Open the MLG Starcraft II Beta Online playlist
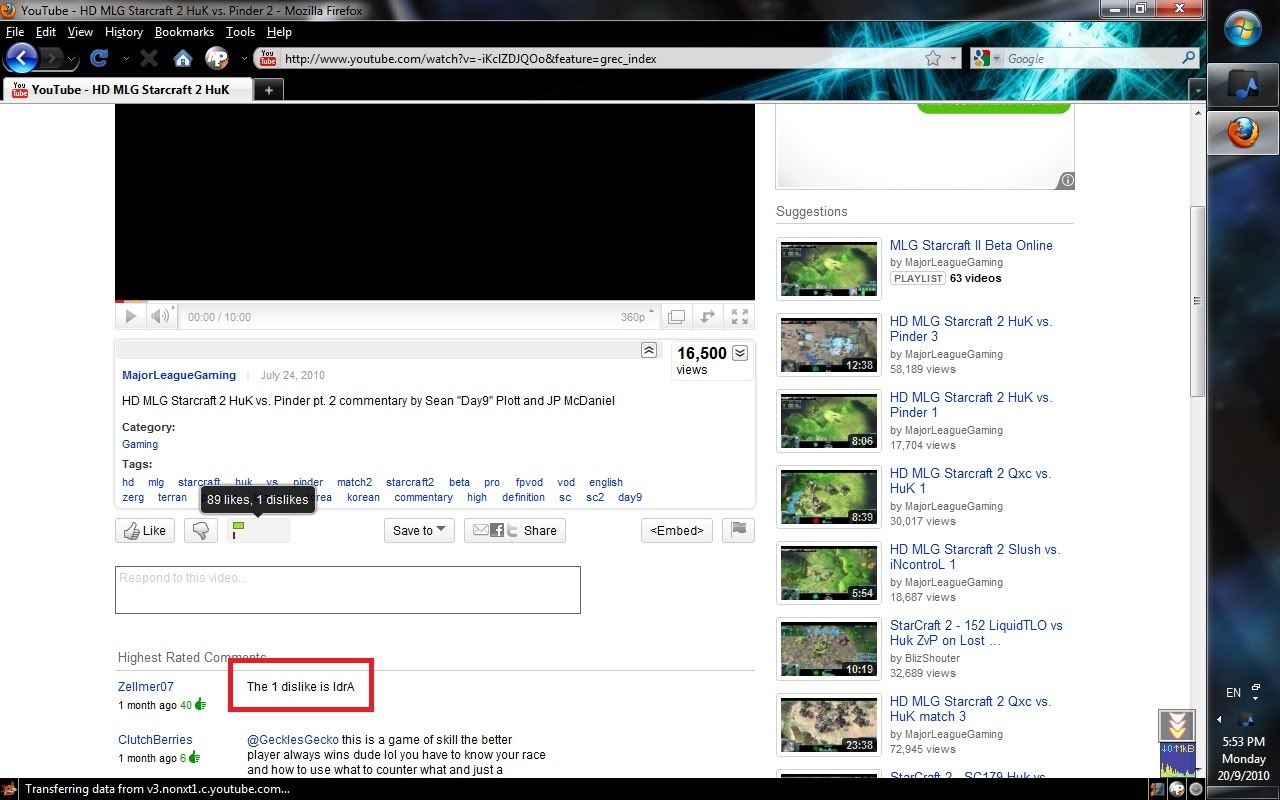Image resolution: width=1280 pixels, height=800 pixels. 971,245
